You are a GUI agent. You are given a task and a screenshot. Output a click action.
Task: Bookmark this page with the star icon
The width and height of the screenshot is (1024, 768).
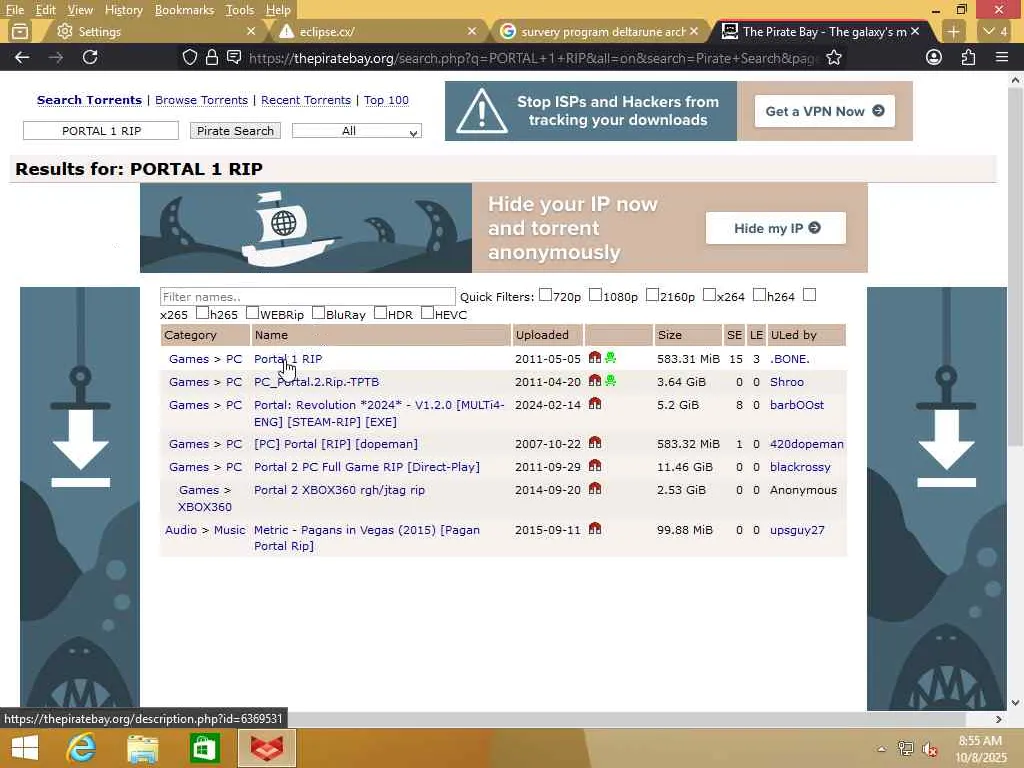click(x=833, y=57)
